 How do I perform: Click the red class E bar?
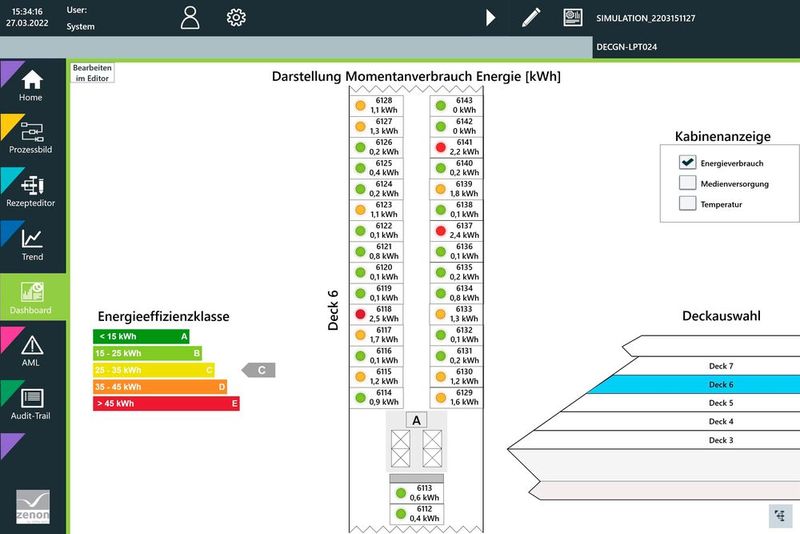tap(166, 403)
